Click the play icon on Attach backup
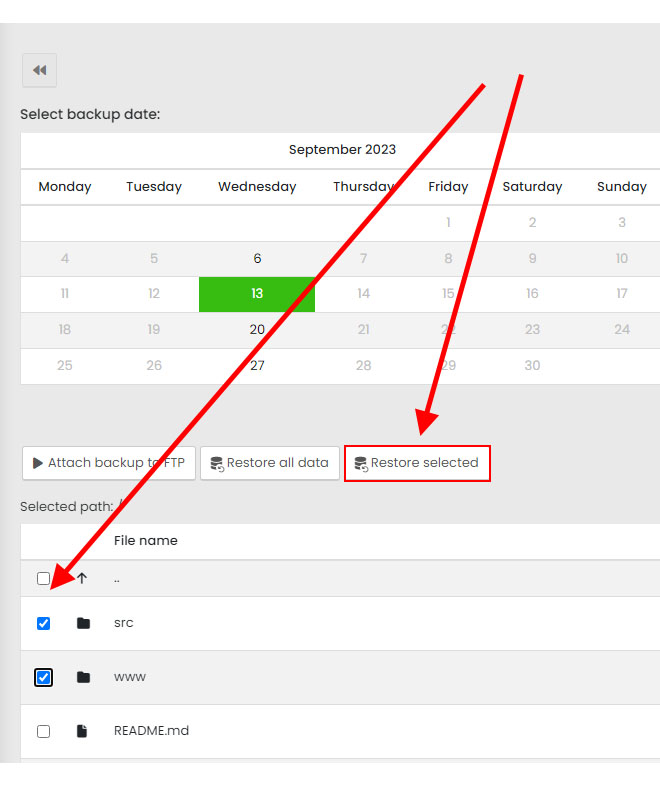Image resolution: width=660 pixels, height=785 pixels. (38, 463)
